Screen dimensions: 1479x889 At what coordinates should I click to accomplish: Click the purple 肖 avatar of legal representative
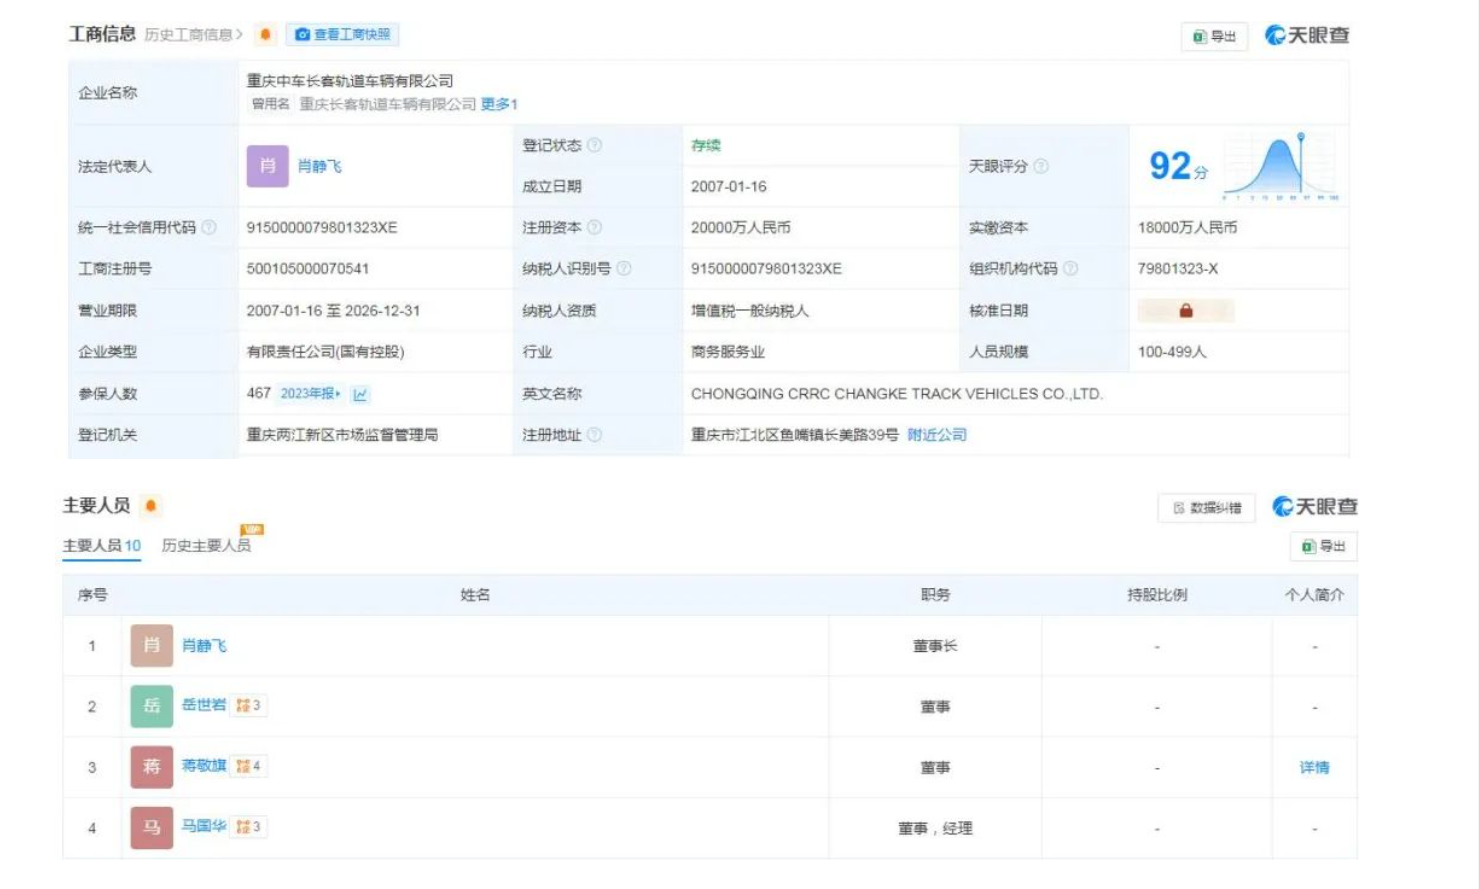[x=267, y=166]
